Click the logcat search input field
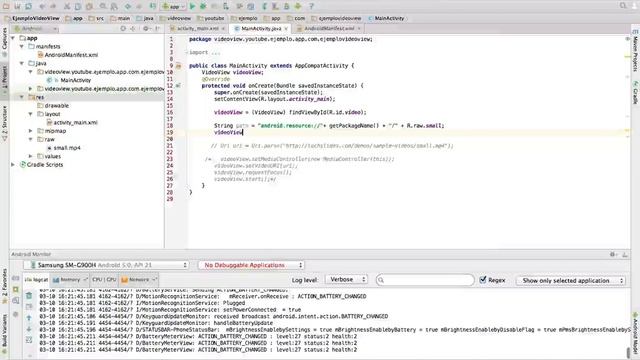Screen dimensions: 640x360 click(425, 280)
